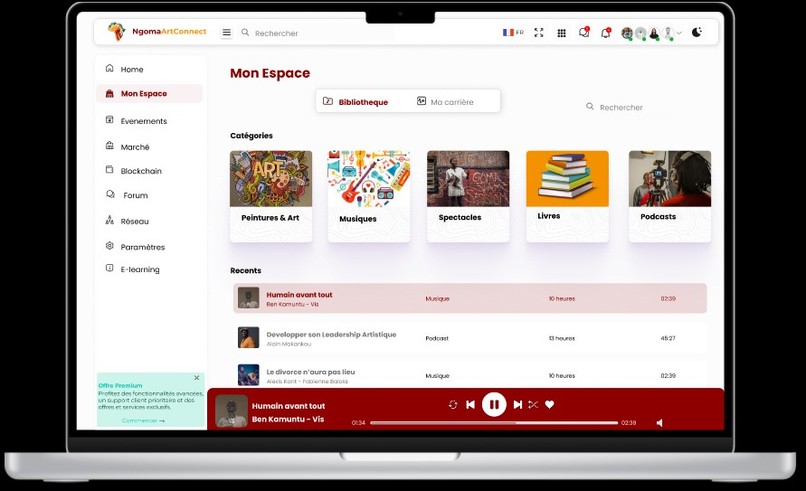
Task: Skip to previous track
Action: [470, 405]
